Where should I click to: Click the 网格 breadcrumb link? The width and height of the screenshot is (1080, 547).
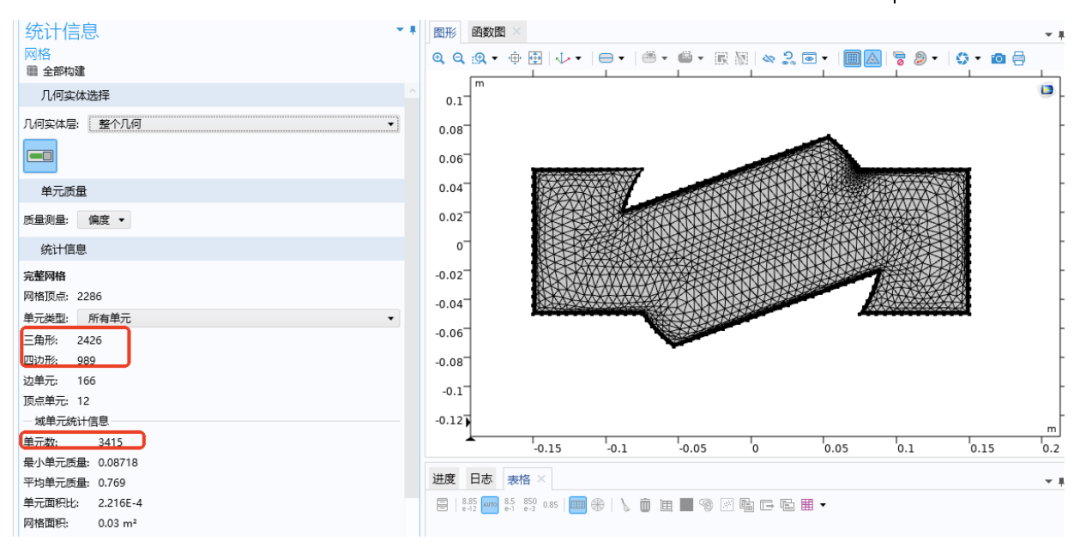tap(37, 54)
